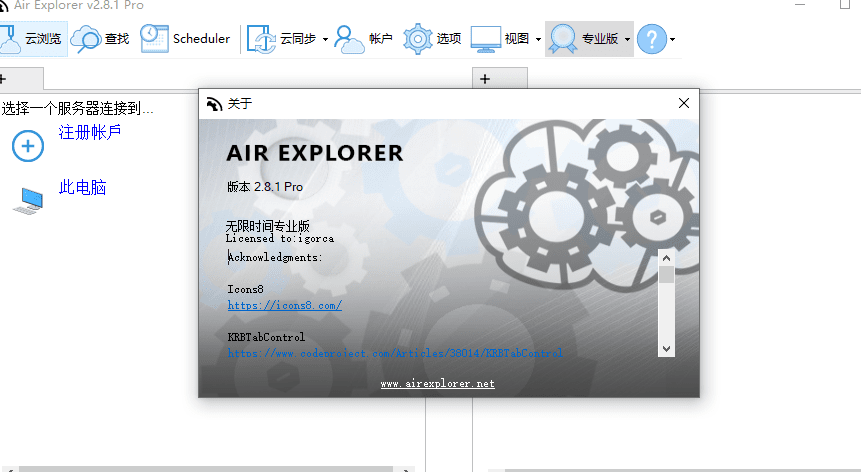Click the 帐户 toolbar label
Viewport: 861px width, 472px height.
click(381, 39)
